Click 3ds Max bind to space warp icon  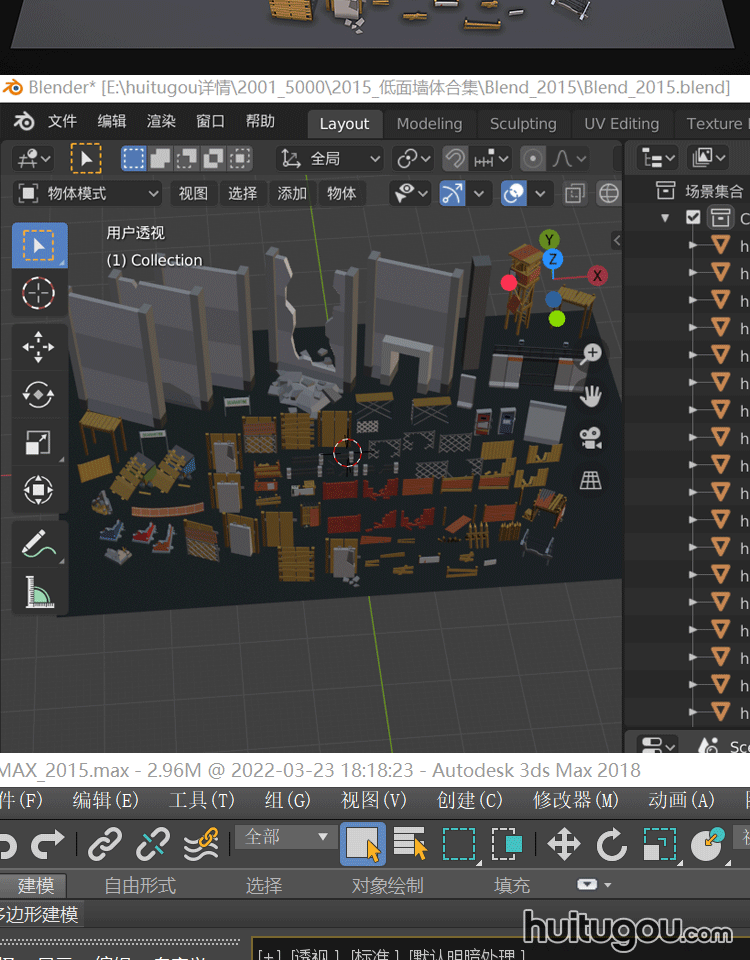click(x=201, y=844)
